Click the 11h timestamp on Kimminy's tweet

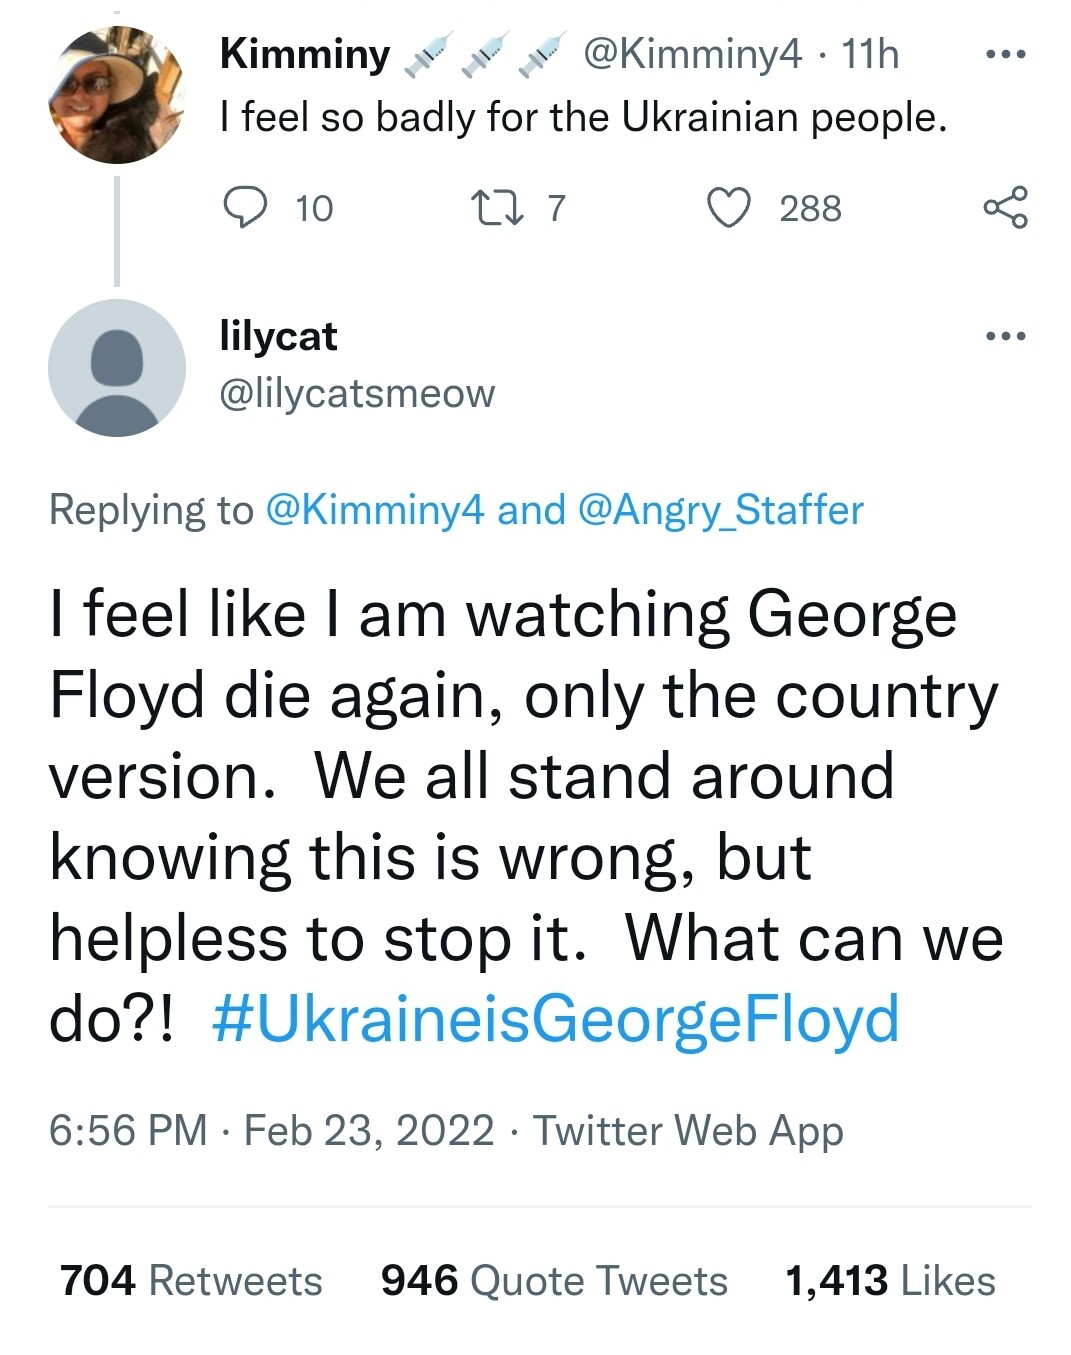coord(870,54)
